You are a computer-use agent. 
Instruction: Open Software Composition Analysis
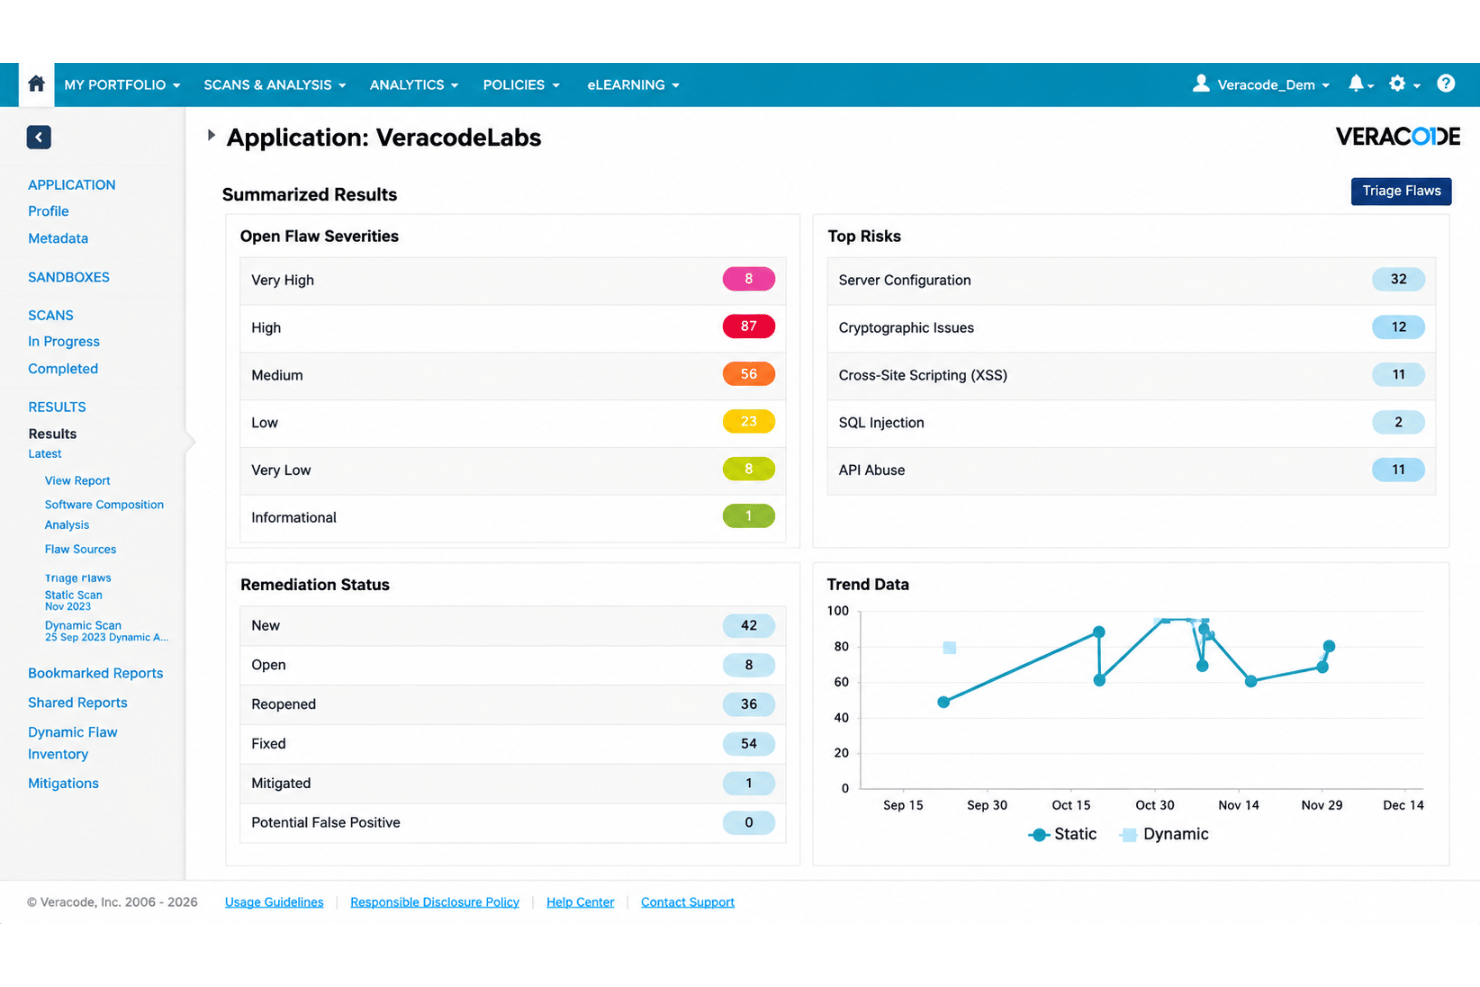104,514
